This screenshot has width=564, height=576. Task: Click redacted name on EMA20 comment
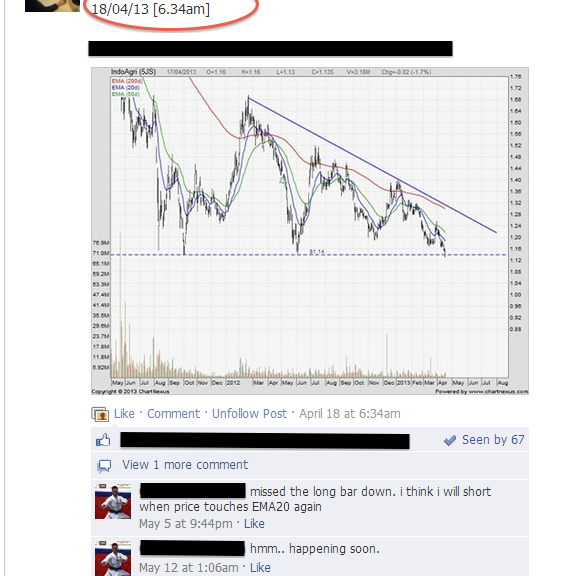click(193, 491)
